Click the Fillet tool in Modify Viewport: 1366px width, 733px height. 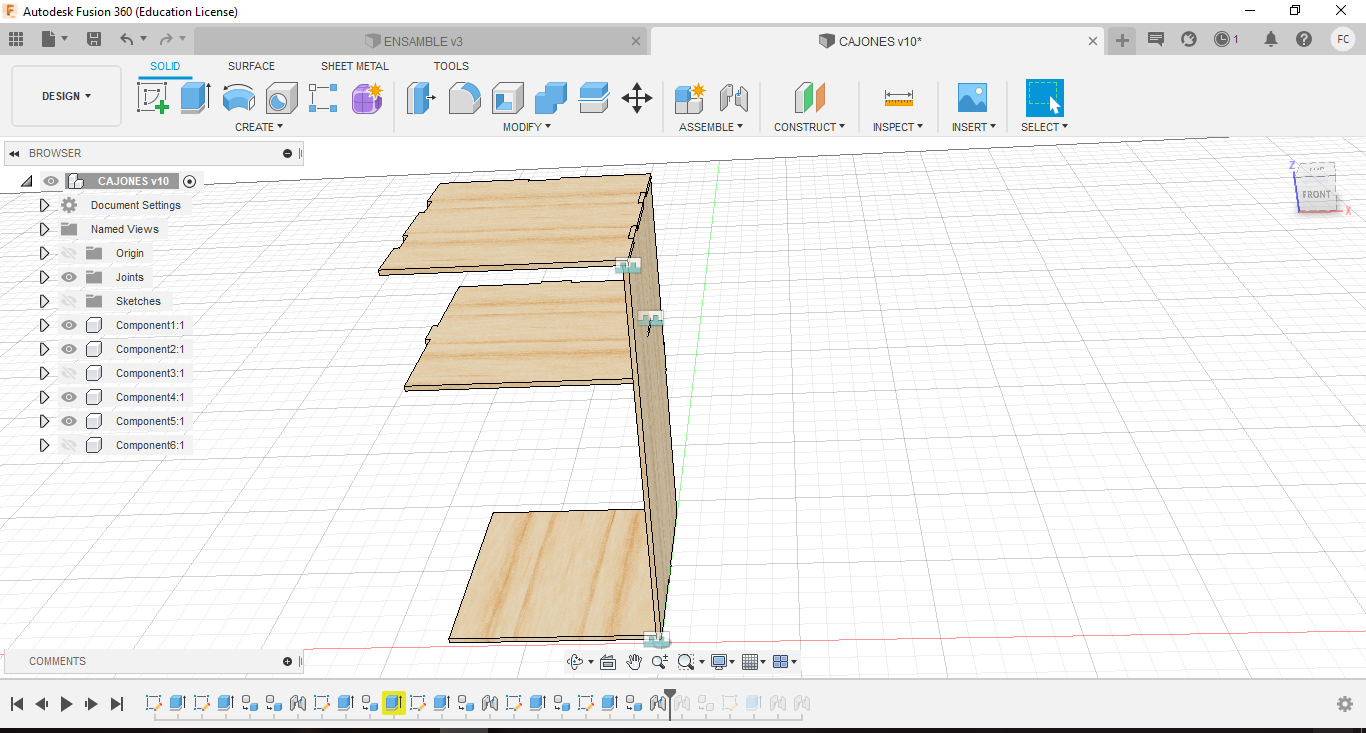pos(464,98)
